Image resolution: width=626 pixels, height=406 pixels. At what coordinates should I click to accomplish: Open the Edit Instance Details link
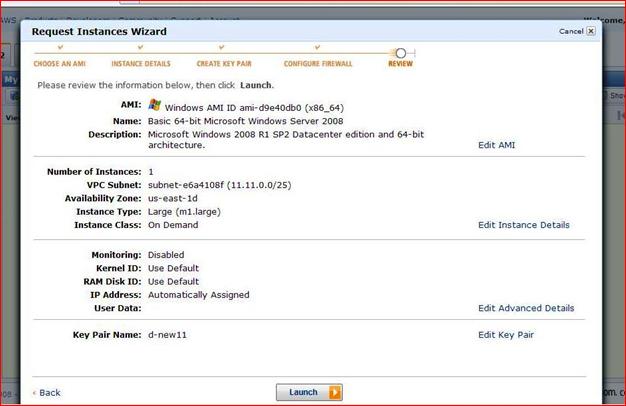524,225
